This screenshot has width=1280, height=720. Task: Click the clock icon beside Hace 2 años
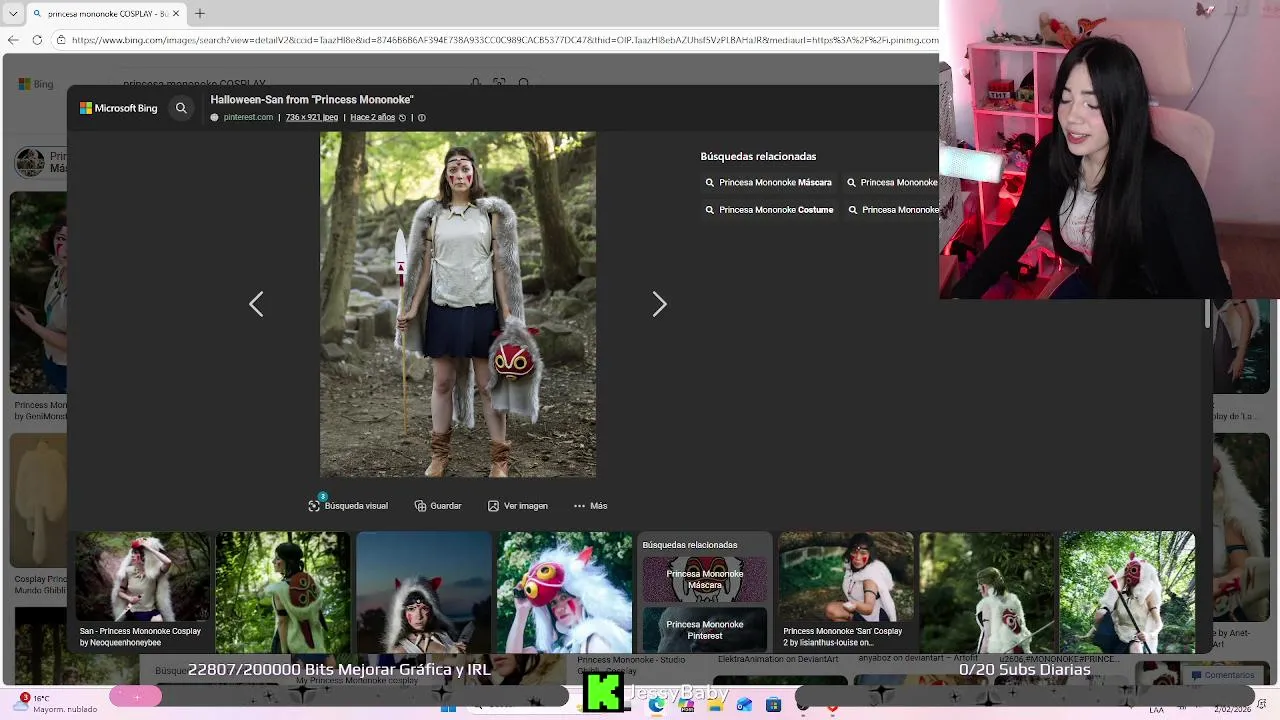tap(402, 118)
